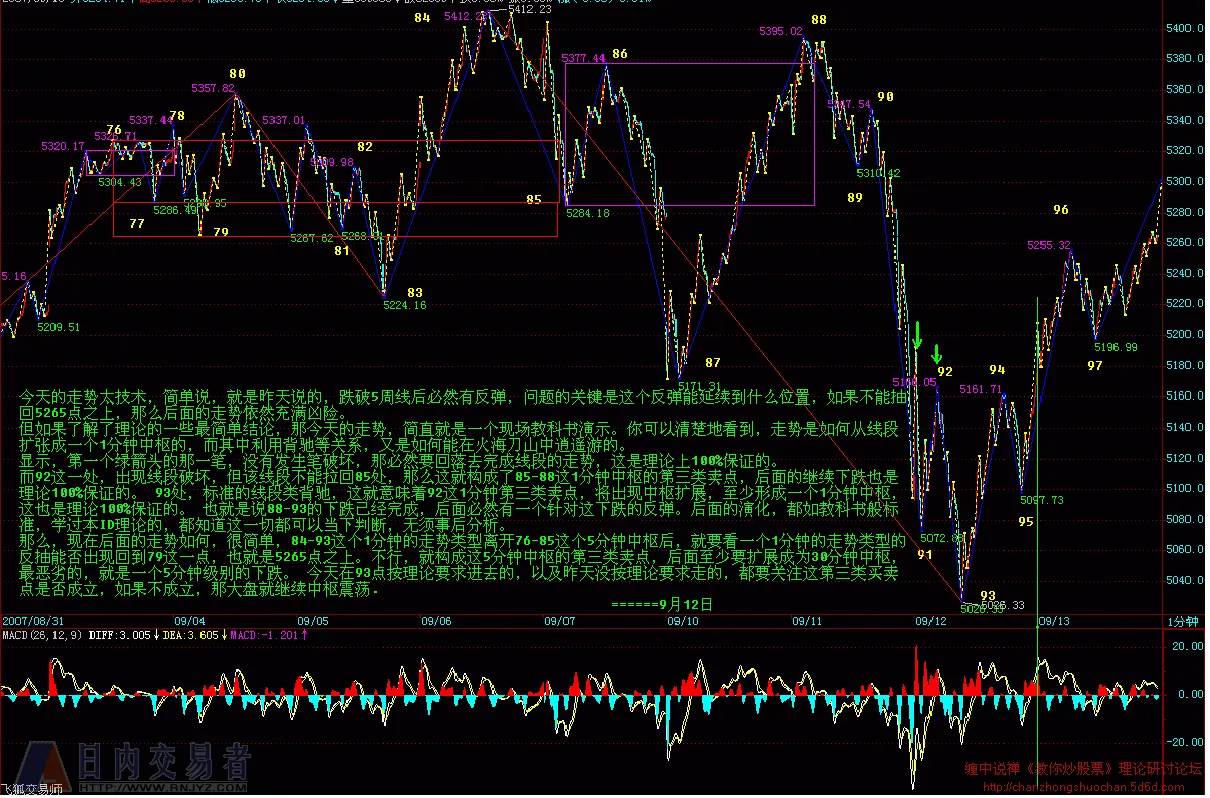Click the yellow segment number 96
The image size is (1210, 798).
pyautogui.click(x=1061, y=210)
